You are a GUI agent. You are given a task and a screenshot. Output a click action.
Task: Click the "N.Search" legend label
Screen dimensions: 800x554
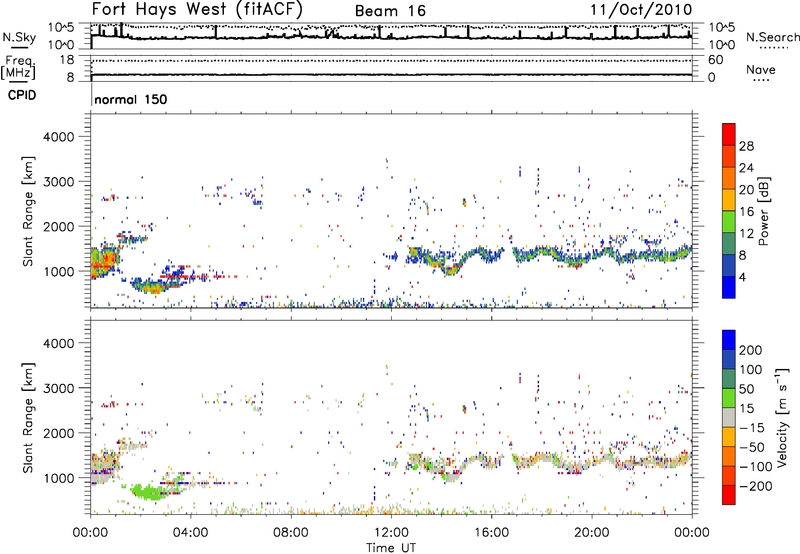(772, 37)
